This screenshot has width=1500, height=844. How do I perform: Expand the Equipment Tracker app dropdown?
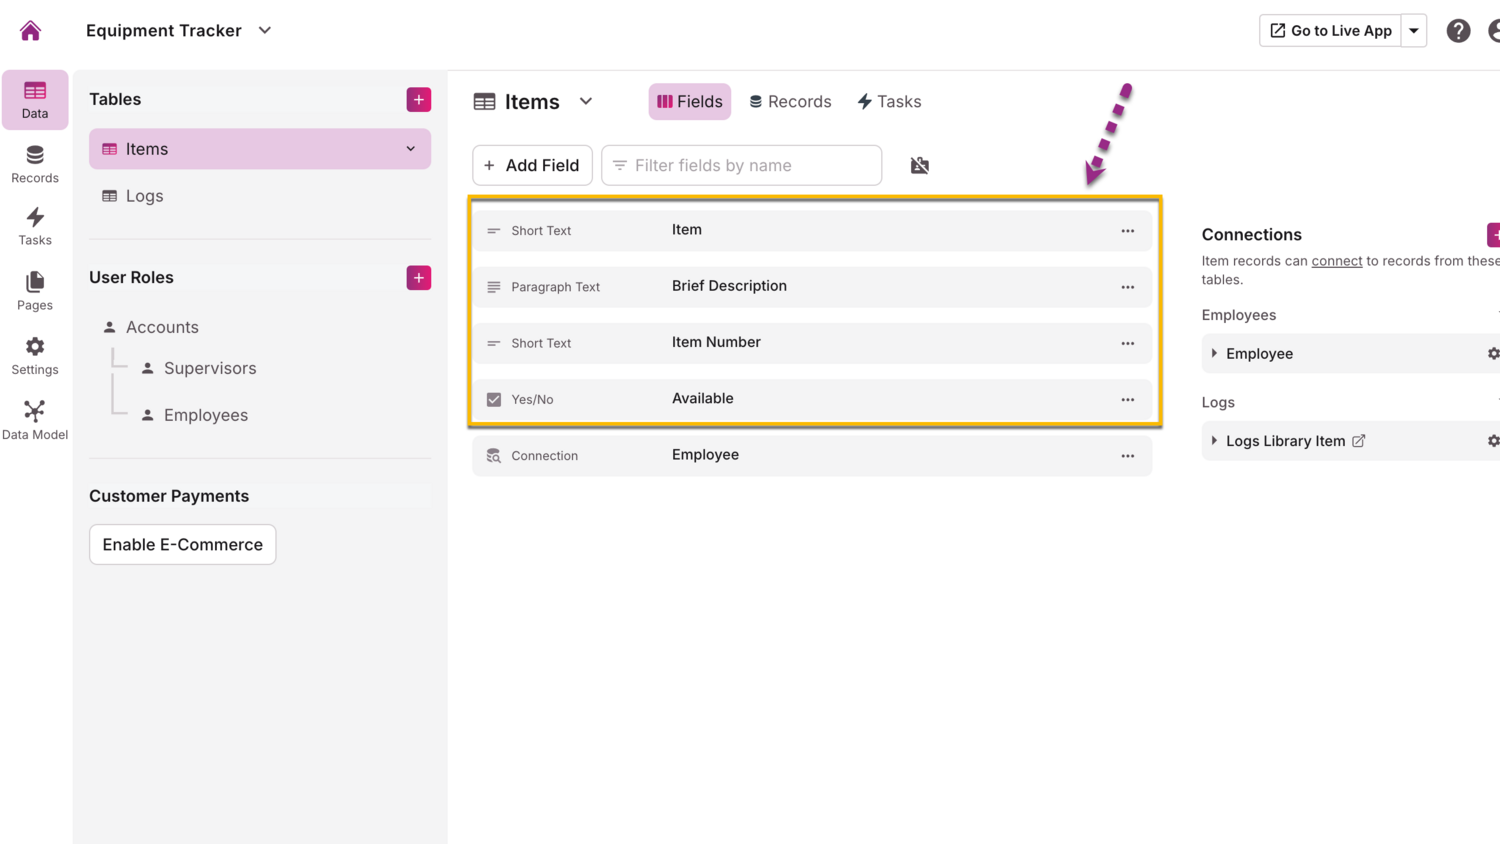(265, 31)
